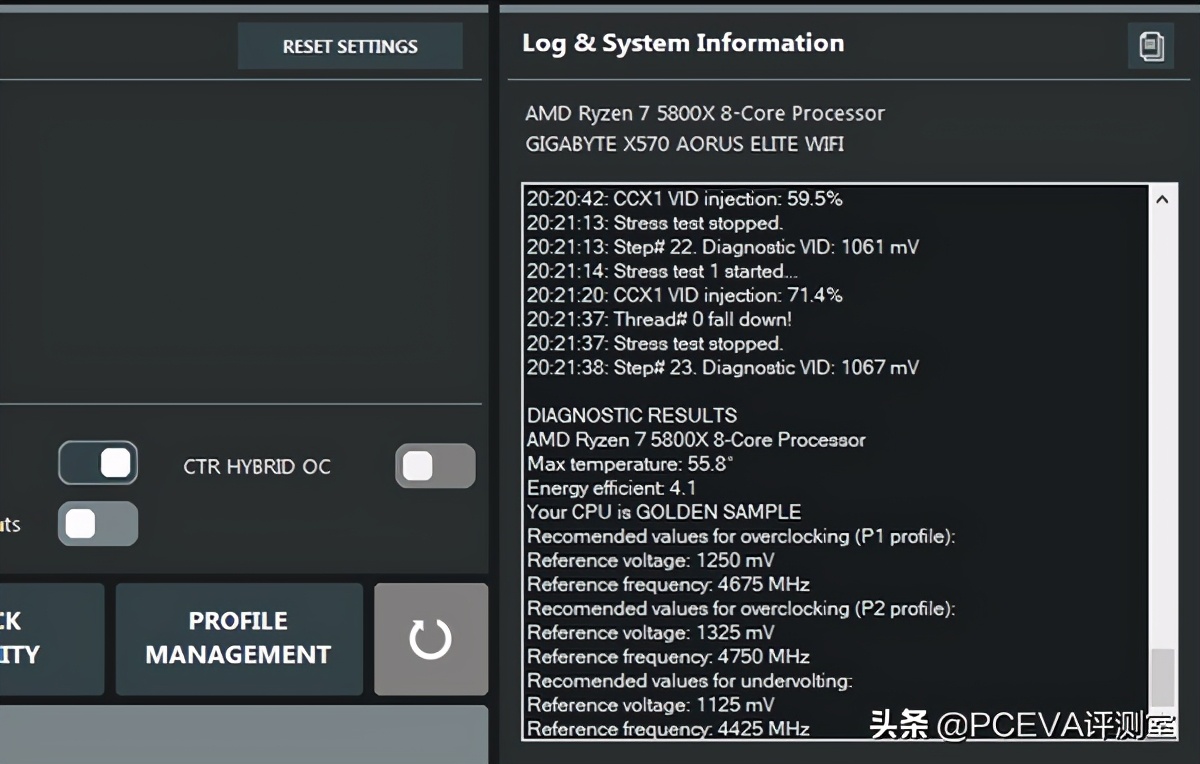Click the DIAGNOSTIC RESULTS heading in the log
Screen dimensions: 1200x764
(x=631, y=415)
